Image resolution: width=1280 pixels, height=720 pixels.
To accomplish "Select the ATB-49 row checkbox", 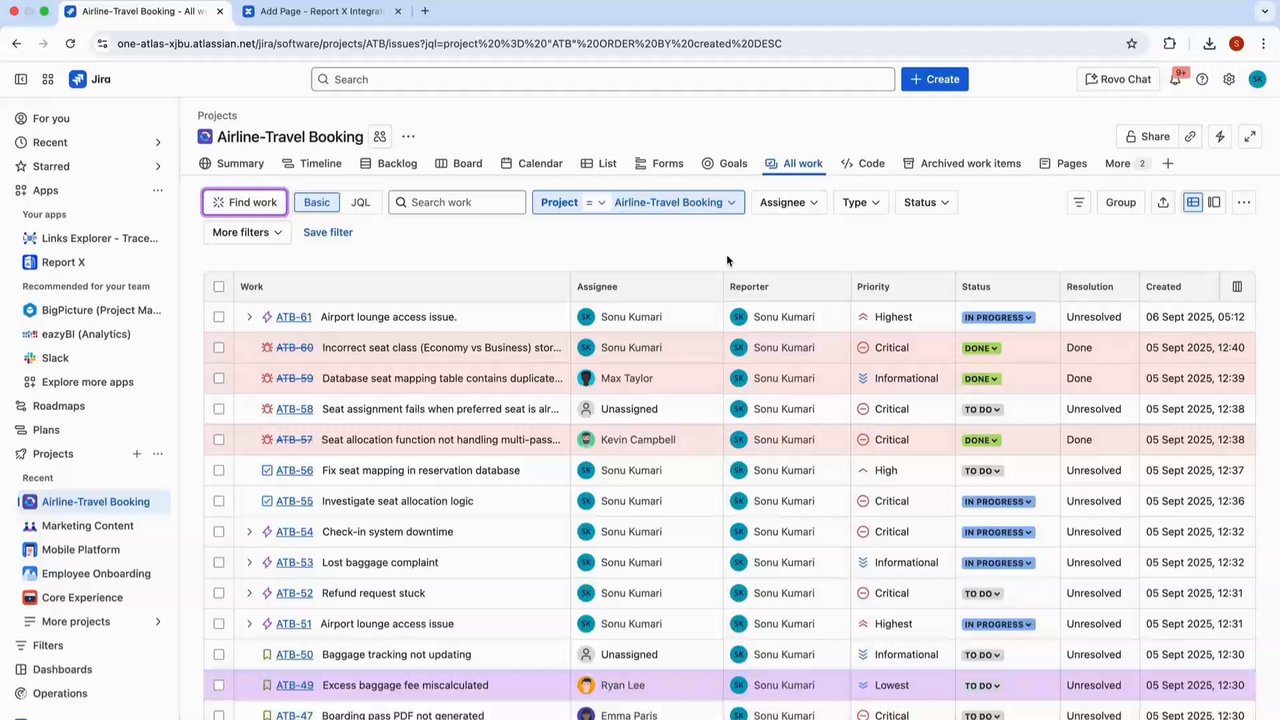I will point(219,686).
